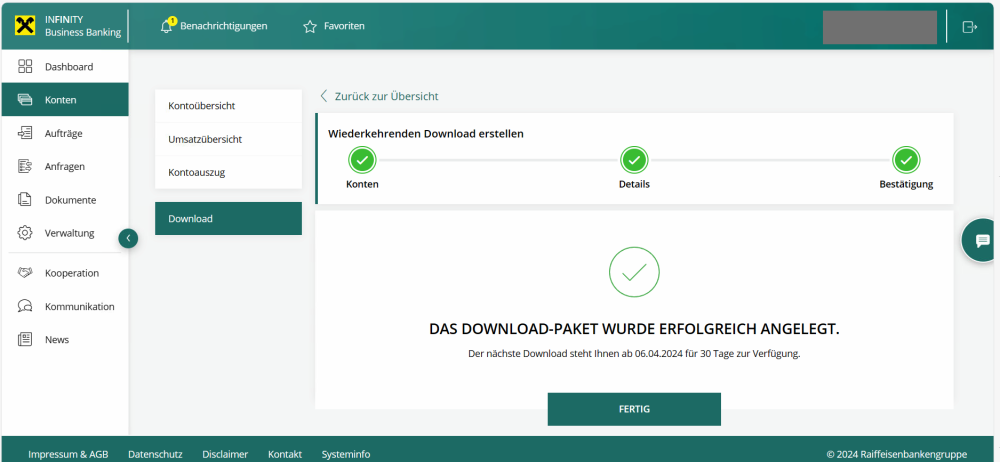1000x462 pixels.
Task: Open Aufträge label in sidebar
Action: 63,133
